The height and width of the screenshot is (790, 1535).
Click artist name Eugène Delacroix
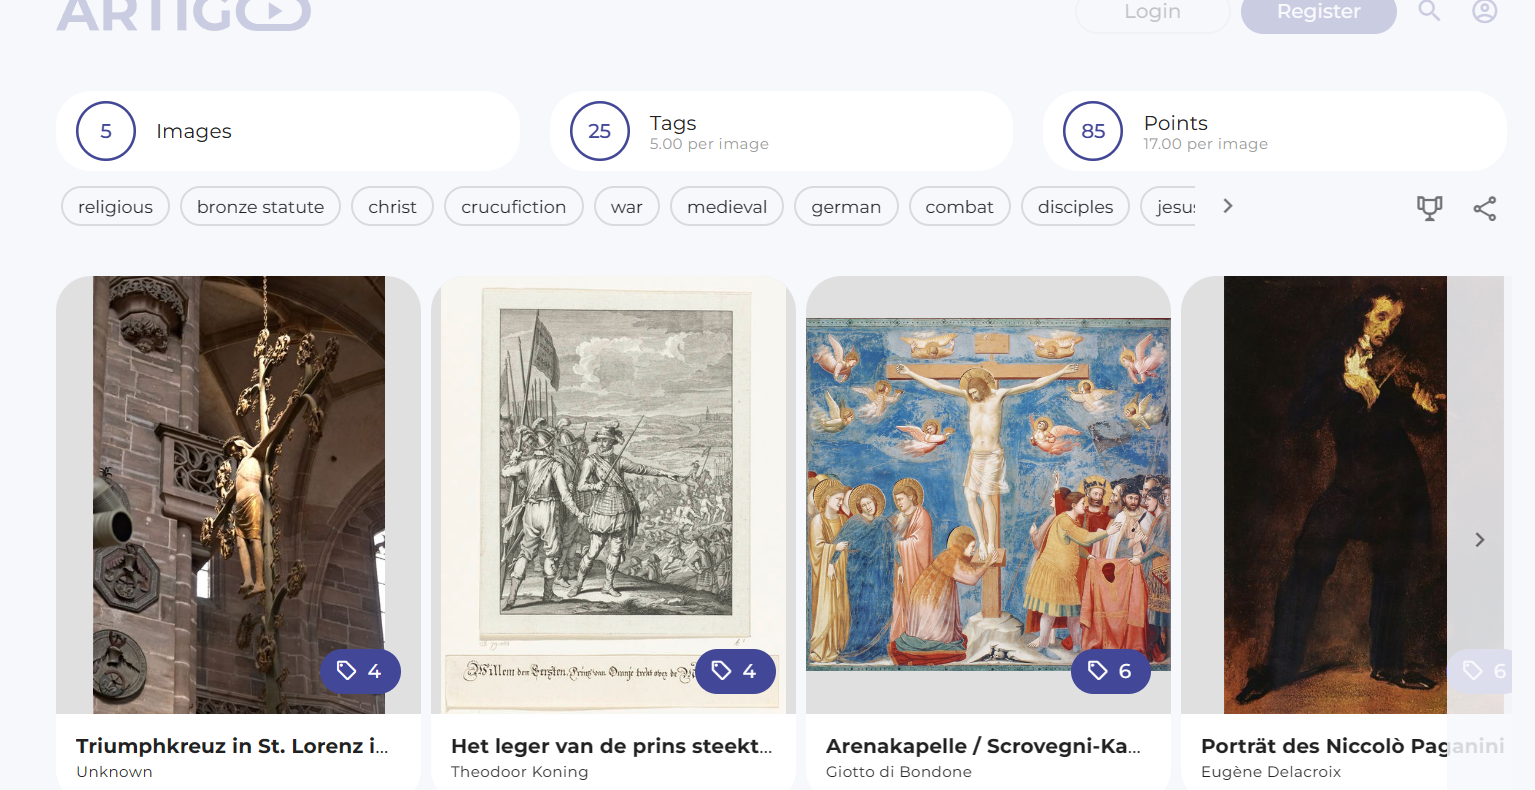[x=1271, y=772]
